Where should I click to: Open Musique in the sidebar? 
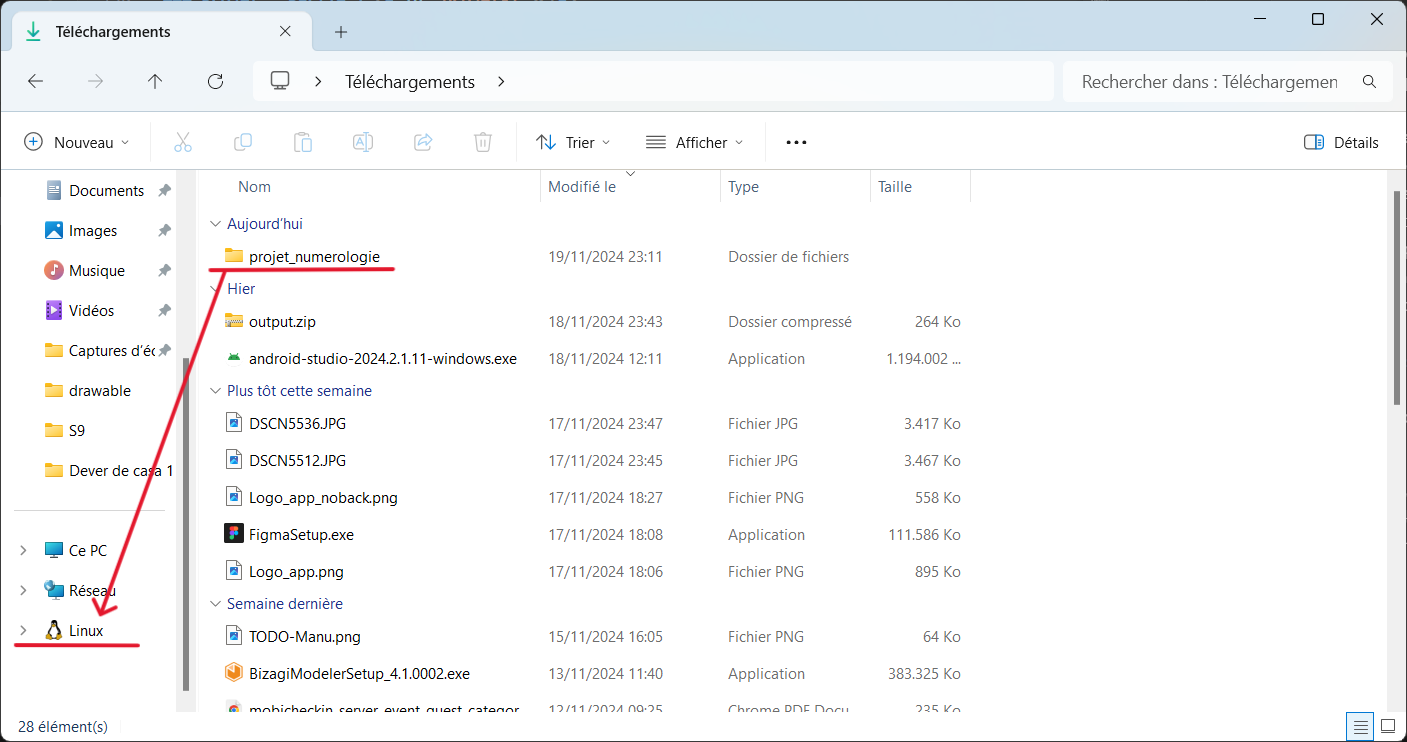click(x=97, y=271)
